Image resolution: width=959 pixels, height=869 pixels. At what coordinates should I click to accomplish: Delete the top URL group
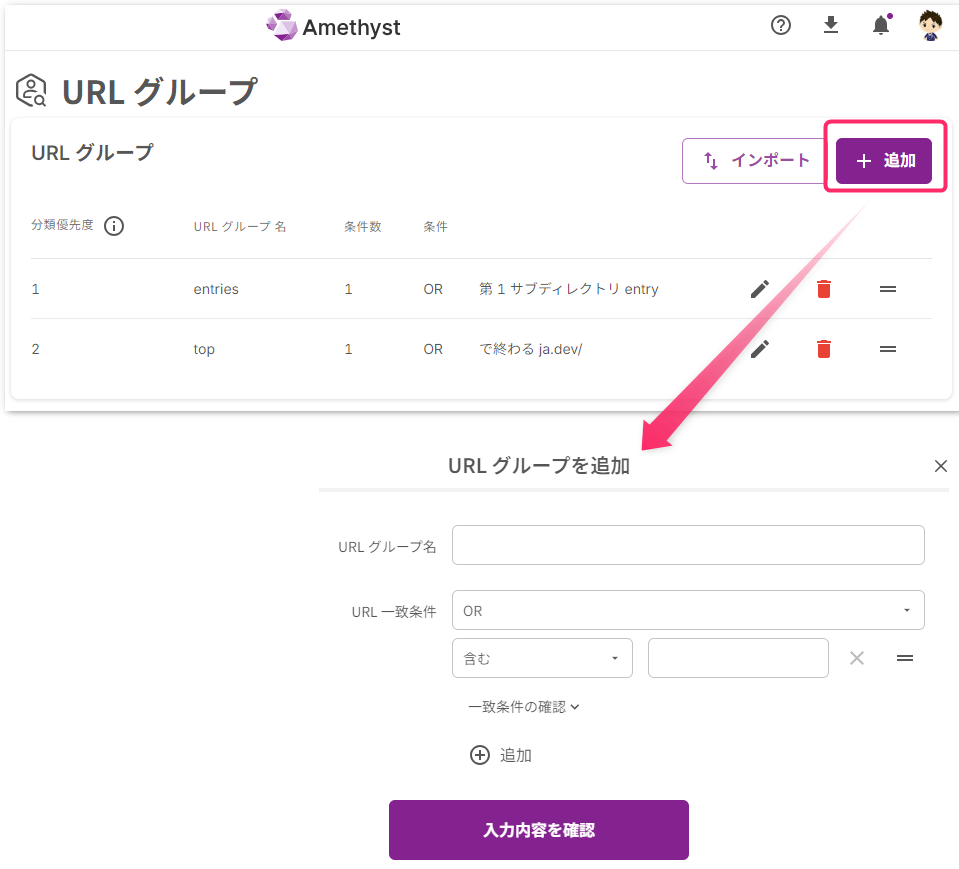click(824, 349)
